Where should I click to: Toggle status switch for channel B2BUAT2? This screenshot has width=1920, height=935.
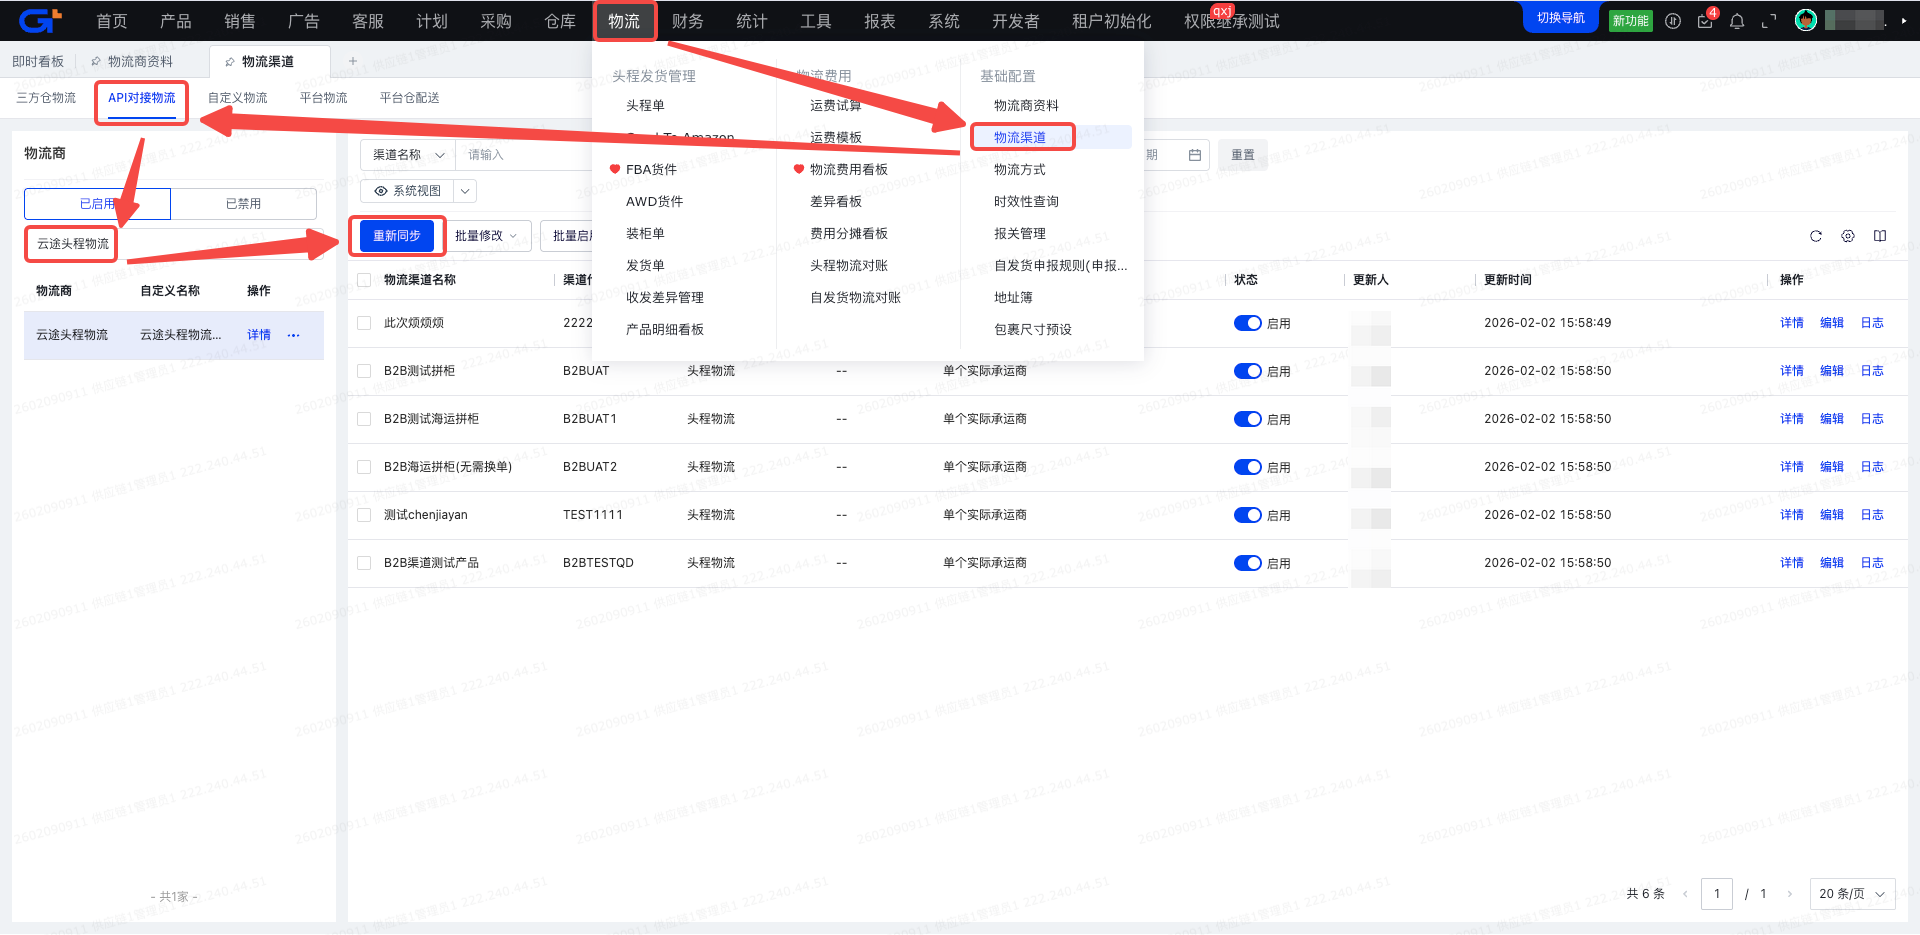1248,467
